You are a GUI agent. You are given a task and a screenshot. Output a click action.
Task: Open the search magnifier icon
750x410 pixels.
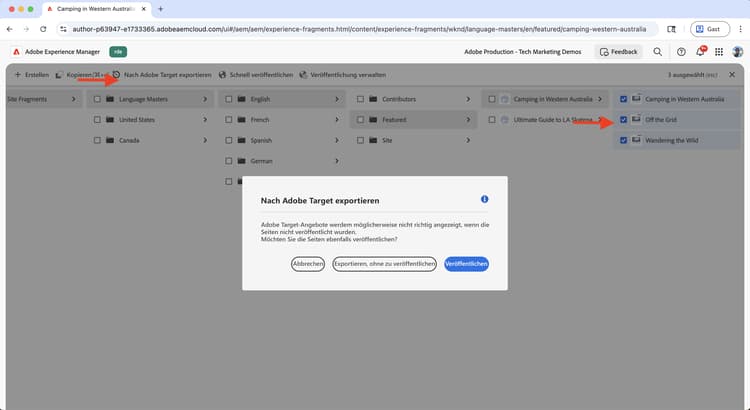(658, 52)
